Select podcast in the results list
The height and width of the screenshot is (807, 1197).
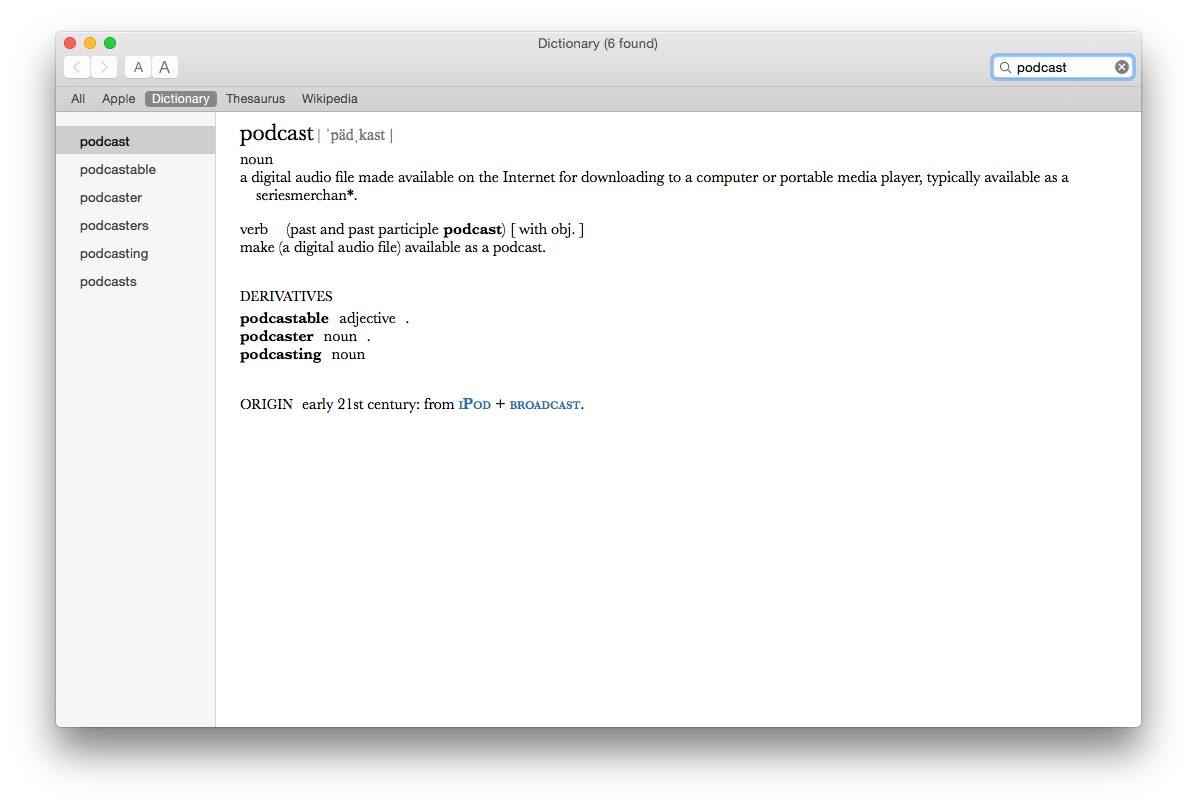click(x=136, y=141)
